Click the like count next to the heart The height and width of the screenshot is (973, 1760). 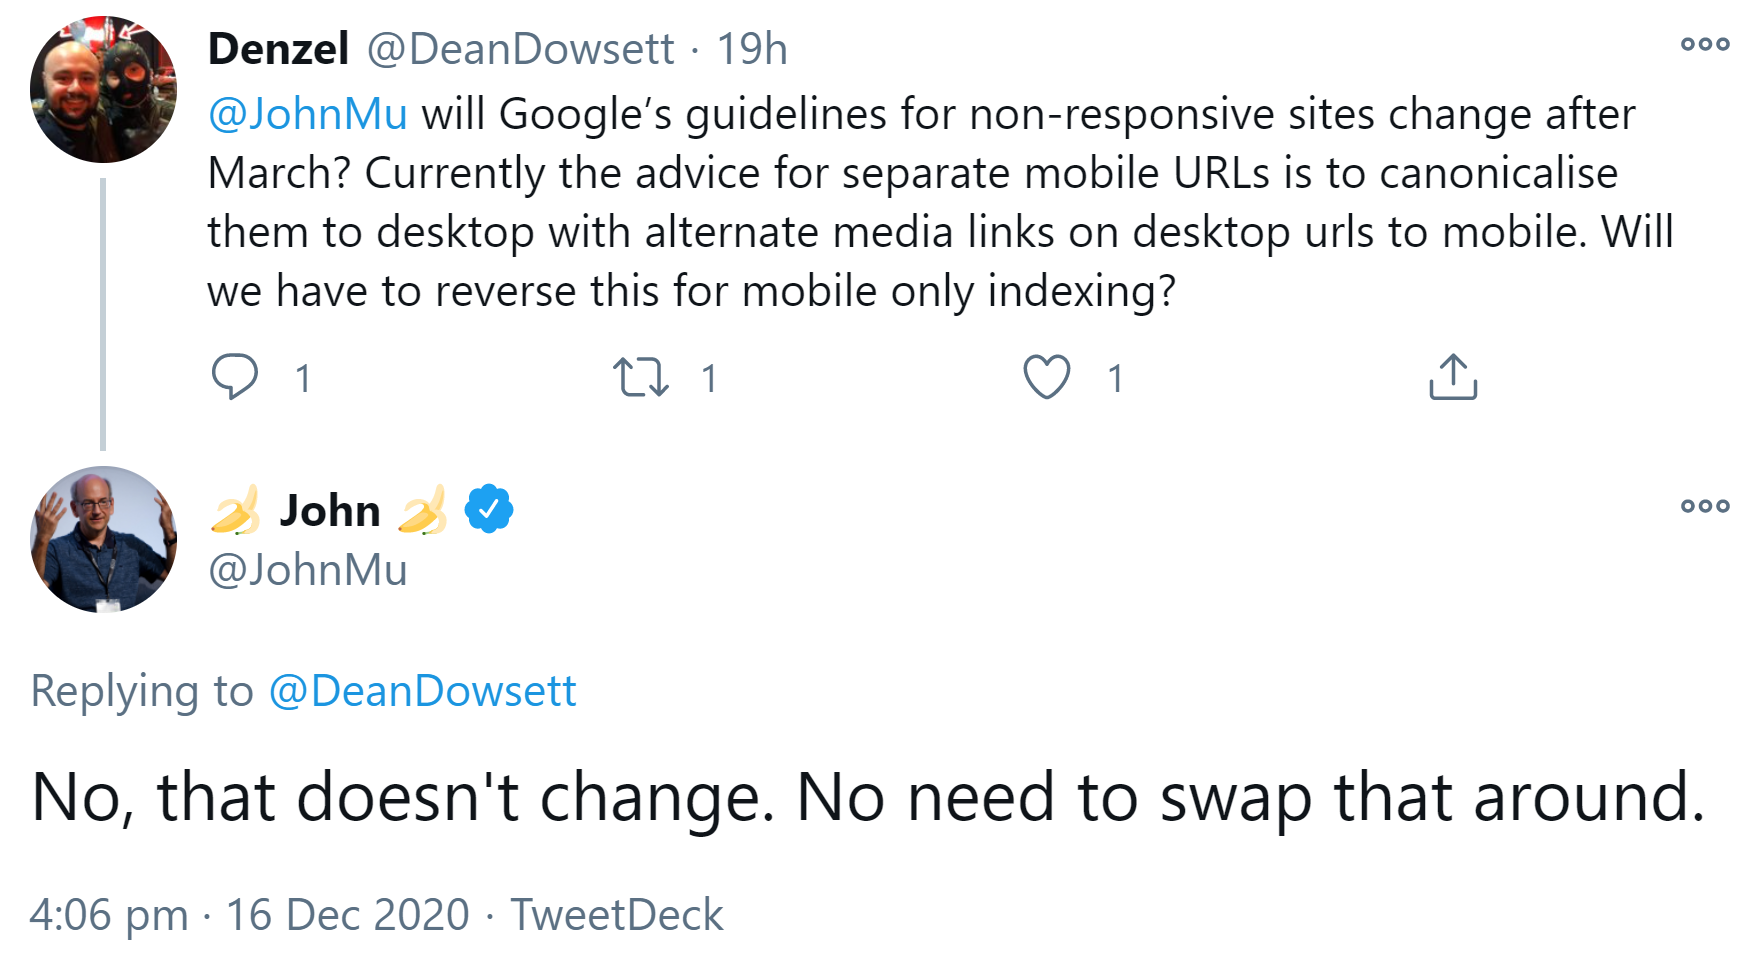tap(1113, 377)
